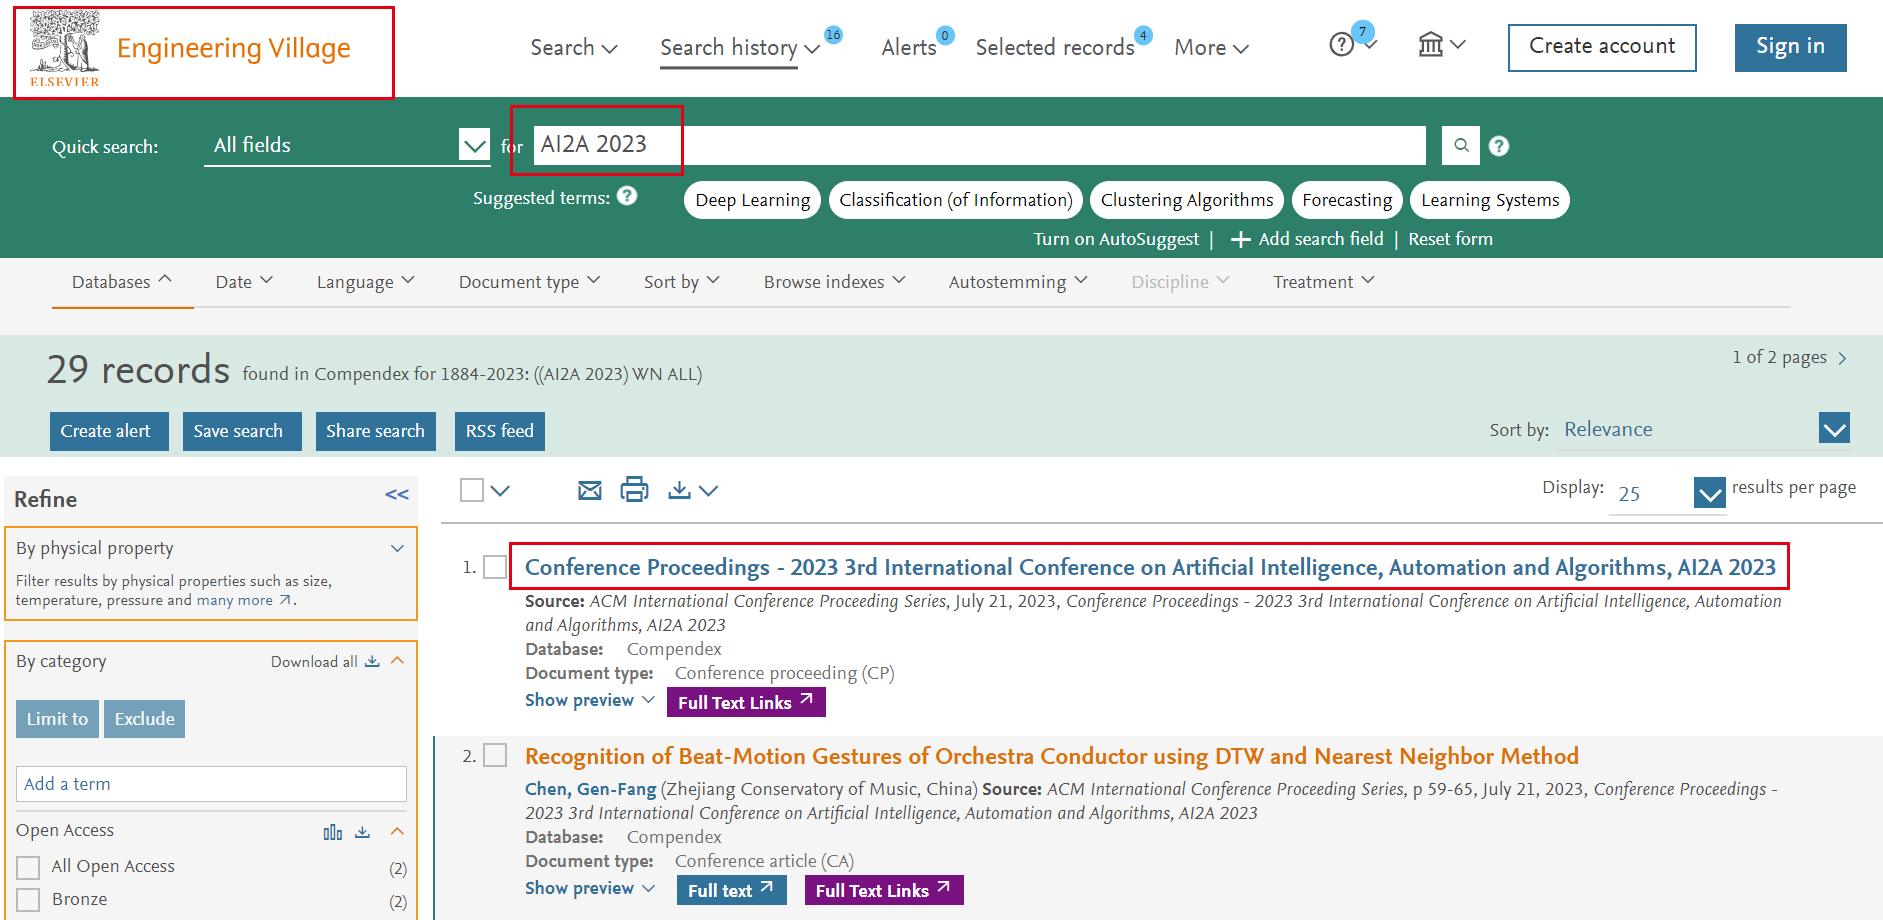Select the checkbox for record 2

coord(495,755)
